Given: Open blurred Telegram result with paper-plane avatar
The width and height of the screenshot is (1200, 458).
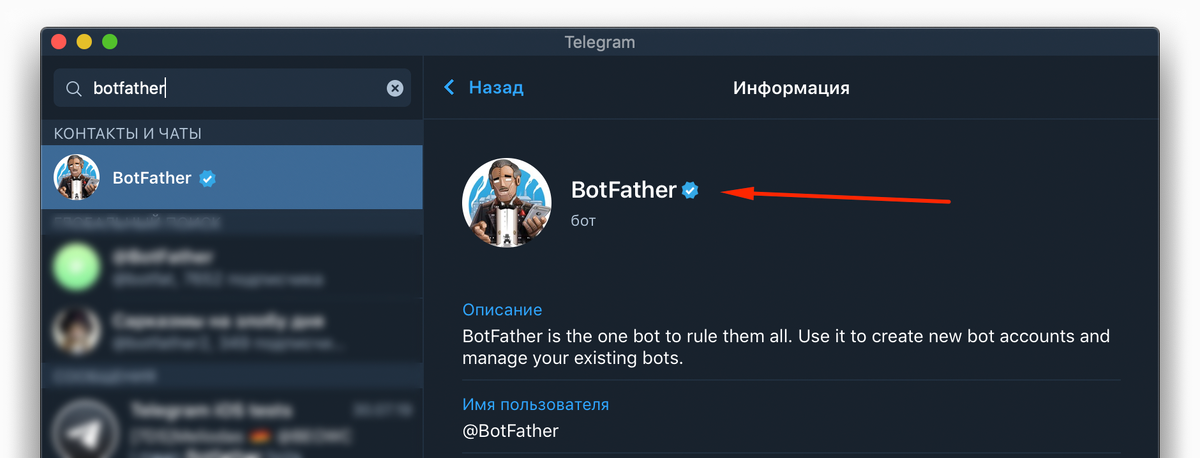Looking at the screenshot, I should [232, 424].
